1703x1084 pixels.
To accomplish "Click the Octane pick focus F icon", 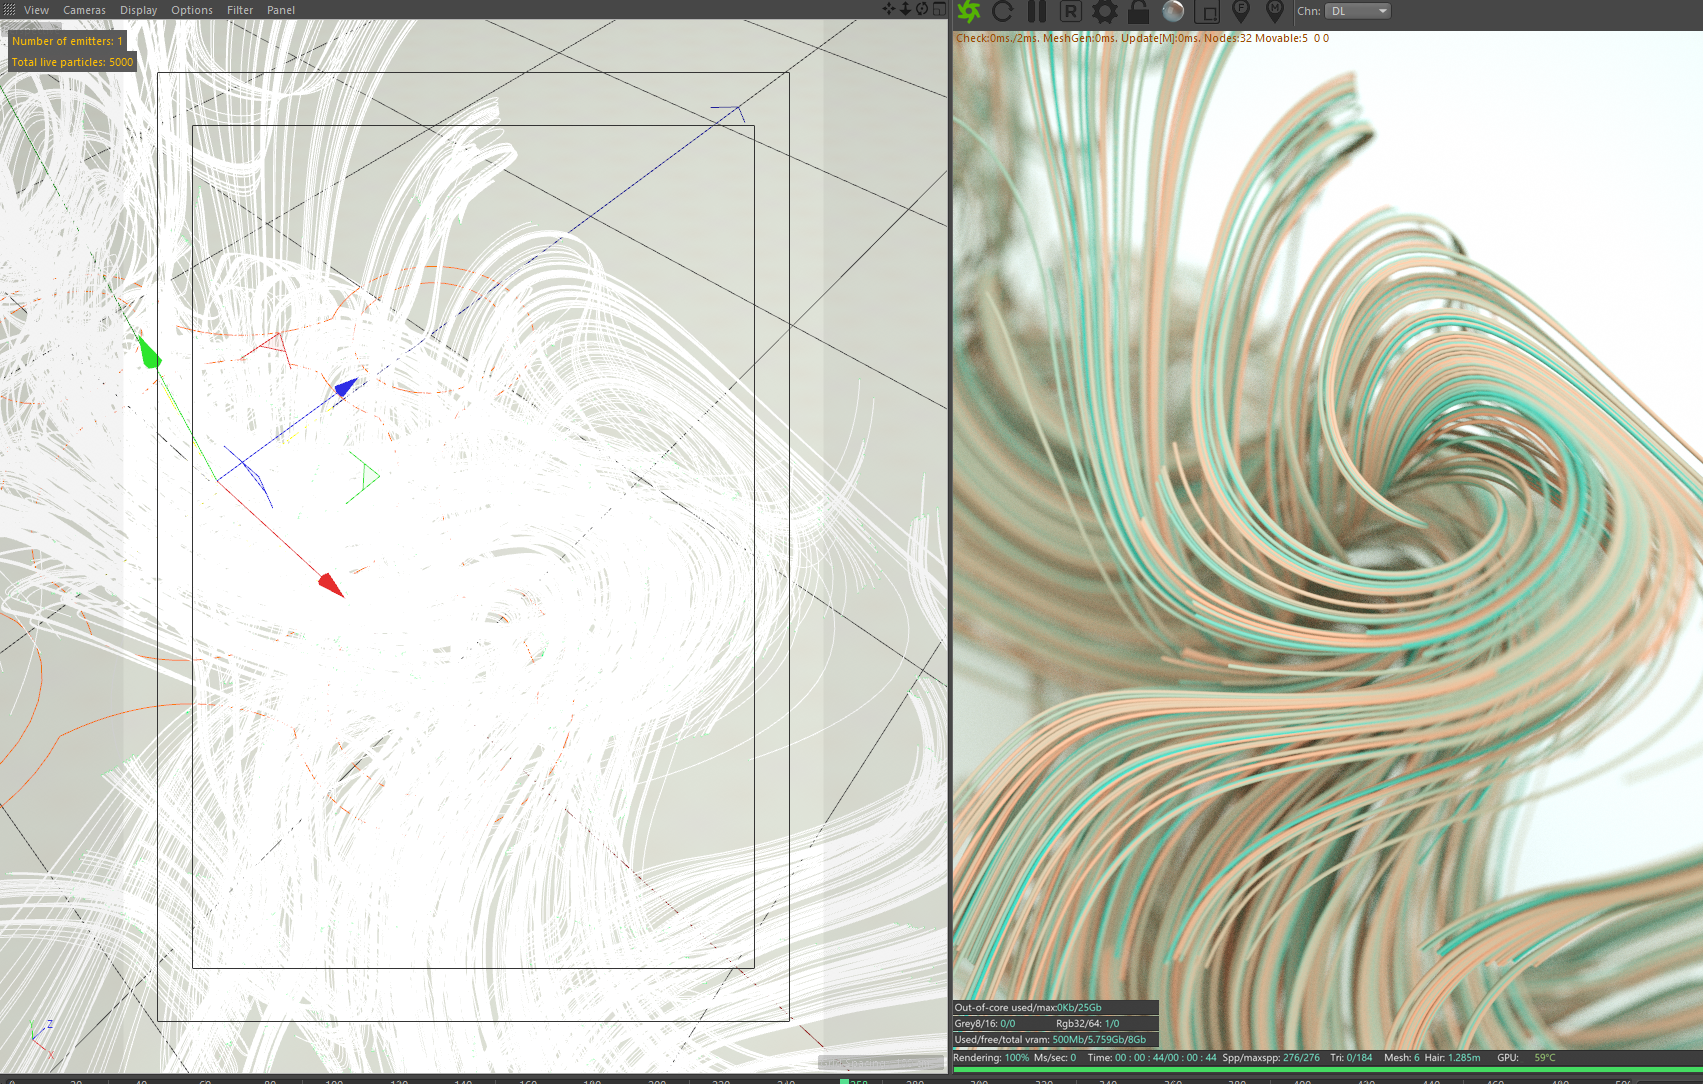I will [x=1241, y=11].
